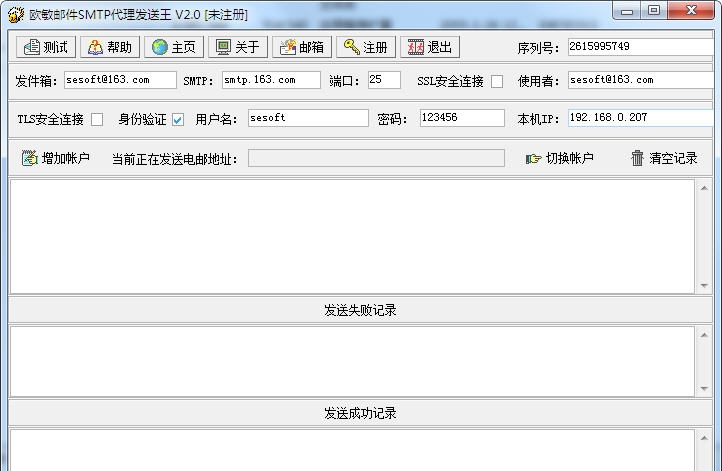Click the 本机IP address field

point(640,118)
